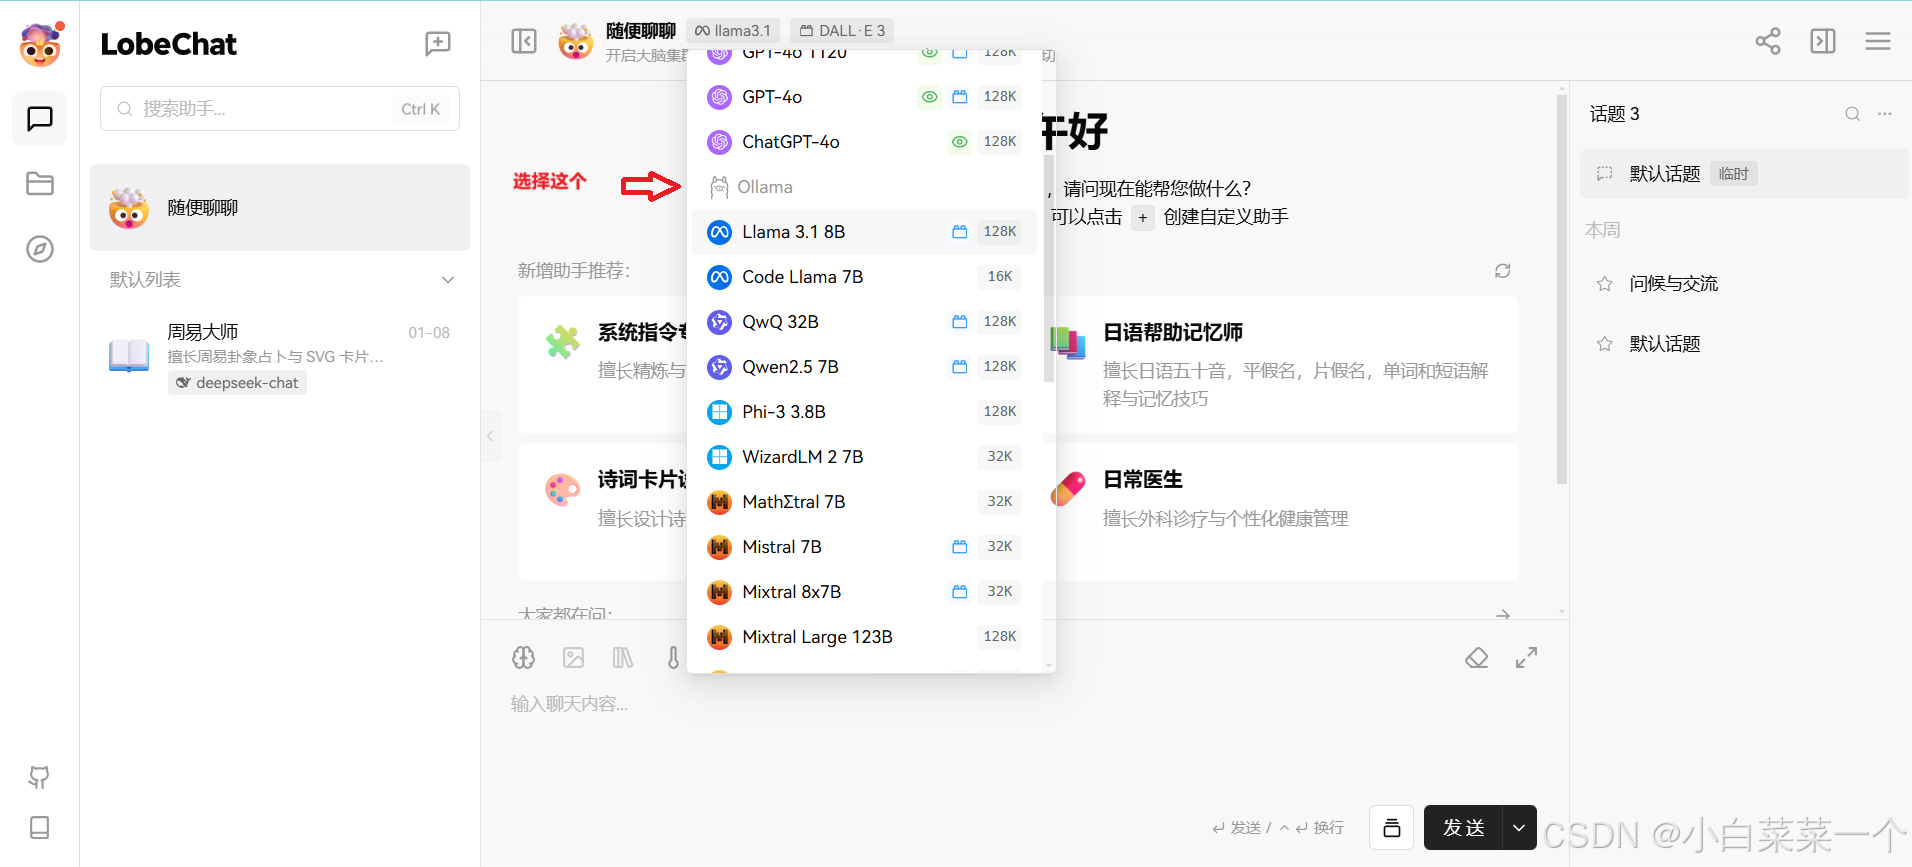Image resolution: width=1912 pixels, height=867 pixels.
Task: Open the files folder sidebar icon
Action: click(40, 184)
